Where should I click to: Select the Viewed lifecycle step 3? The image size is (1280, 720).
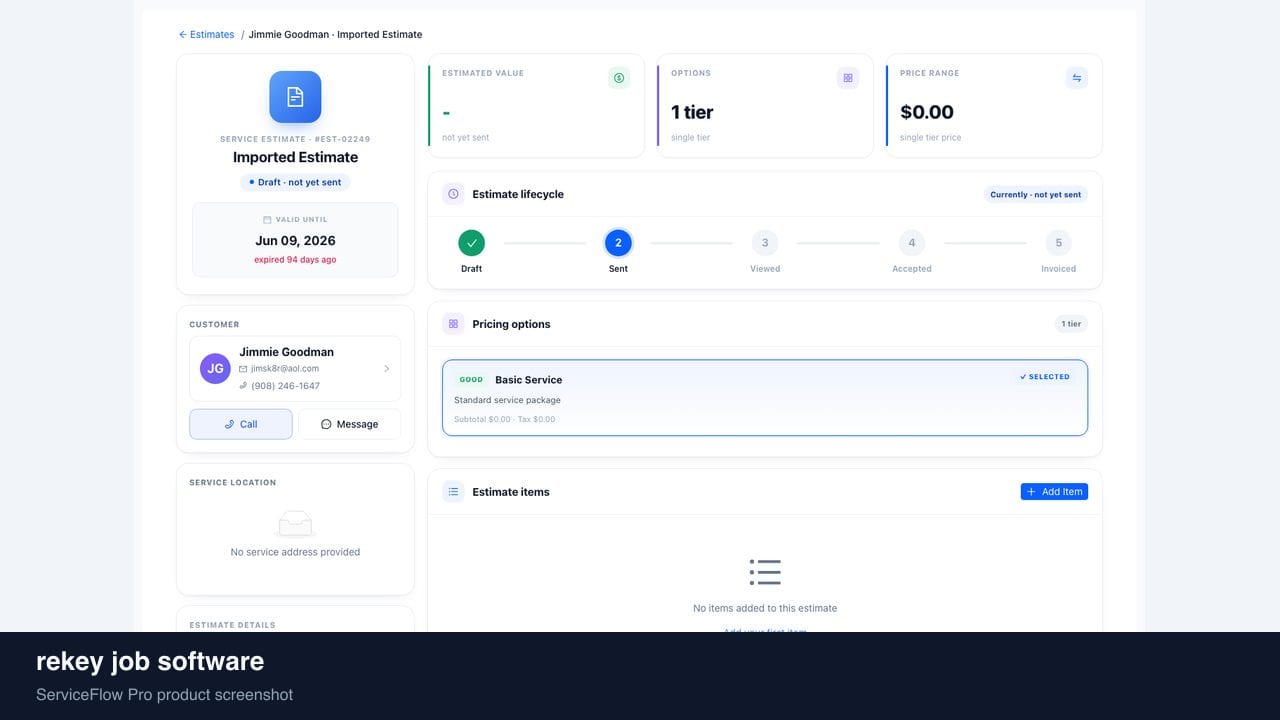point(765,243)
